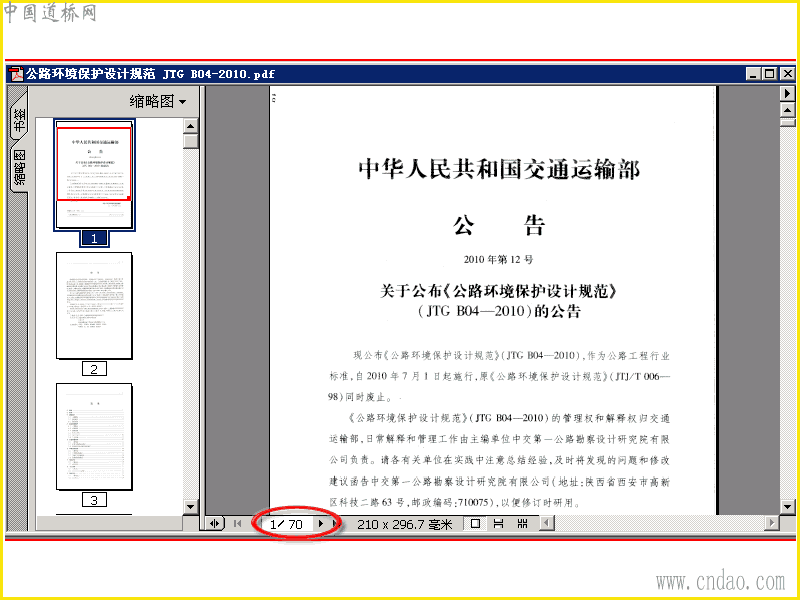Select single page layout view
This screenshot has height=600, width=800.
(476, 523)
